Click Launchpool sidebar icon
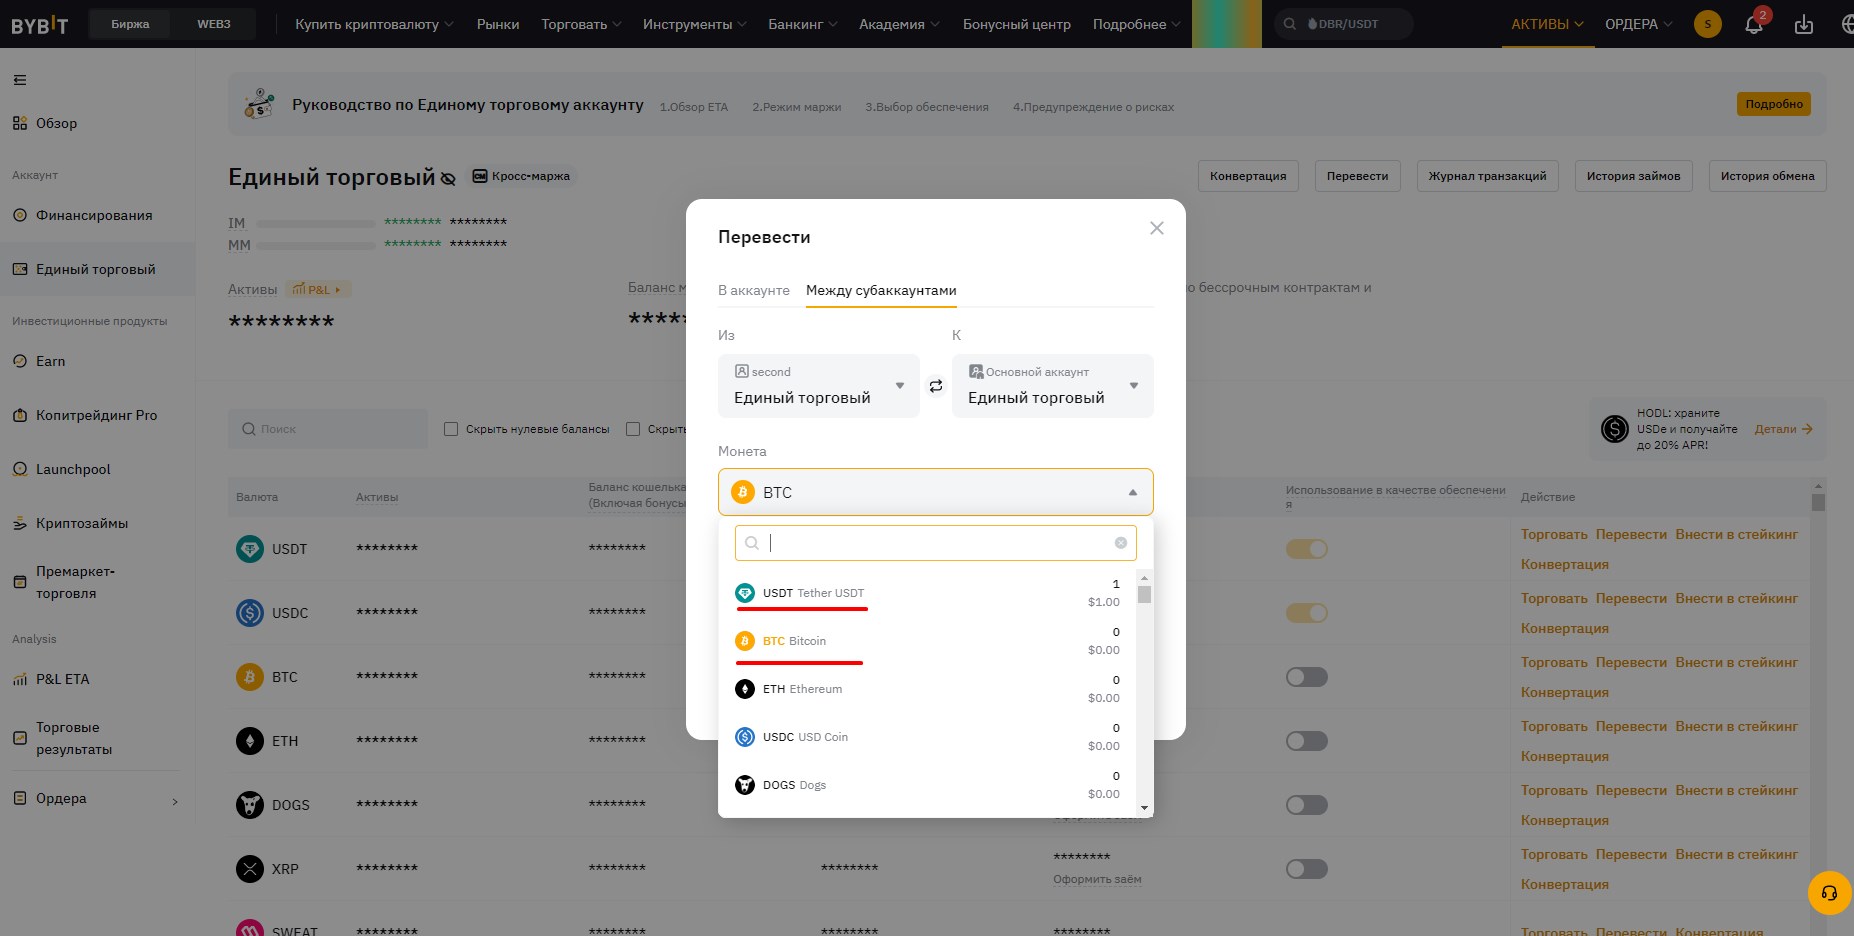1854x936 pixels. [20, 469]
